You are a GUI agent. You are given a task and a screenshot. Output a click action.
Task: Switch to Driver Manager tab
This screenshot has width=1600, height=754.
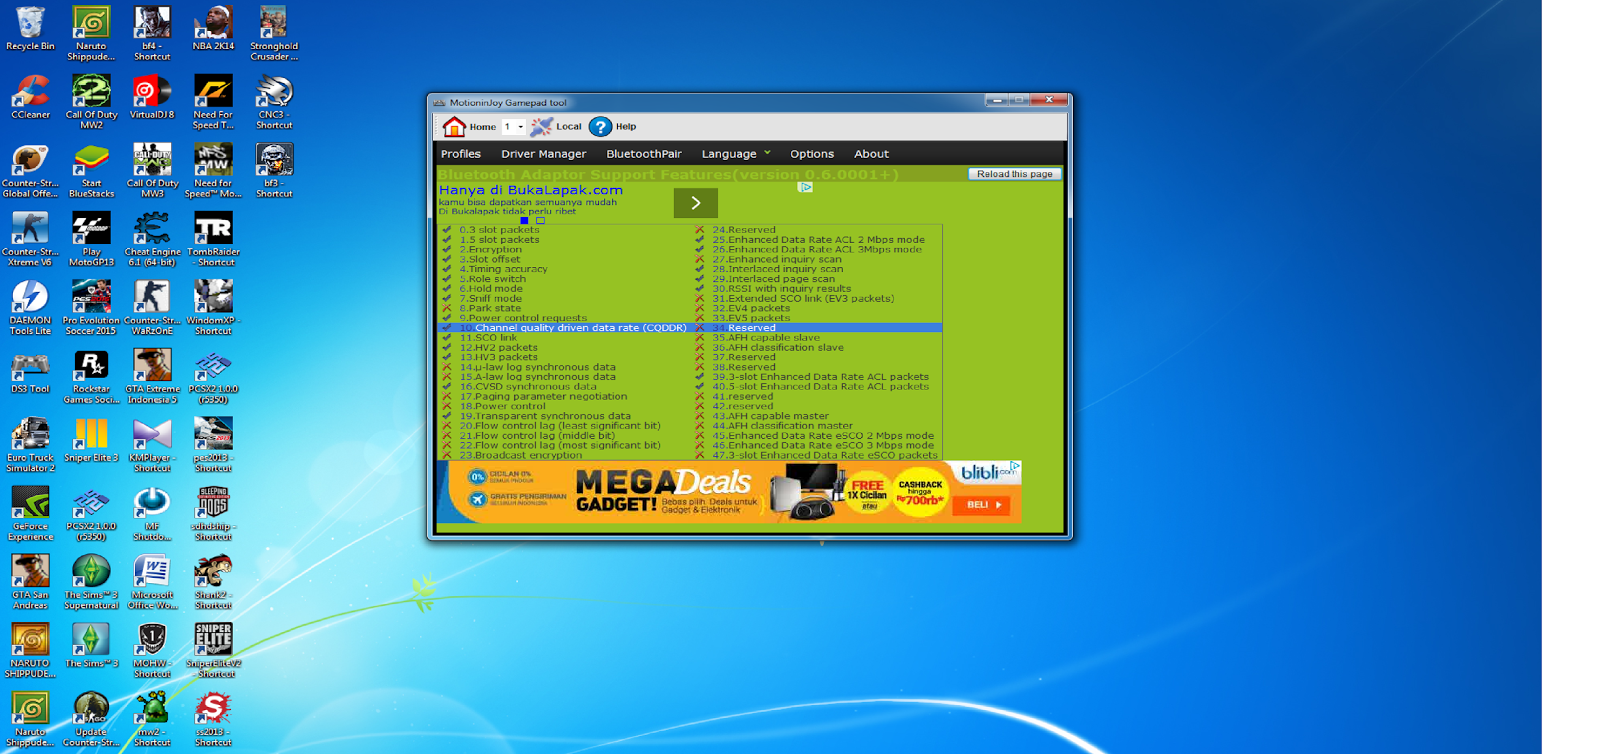543,154
